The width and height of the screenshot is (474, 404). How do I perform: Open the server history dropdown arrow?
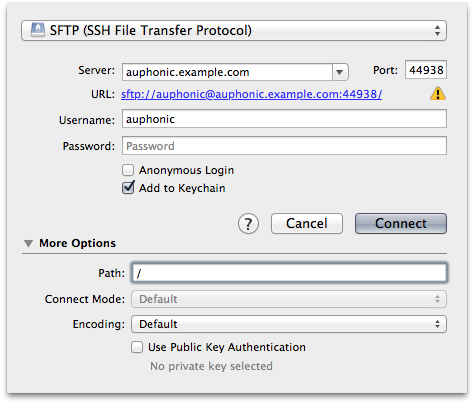pos(340,72)
